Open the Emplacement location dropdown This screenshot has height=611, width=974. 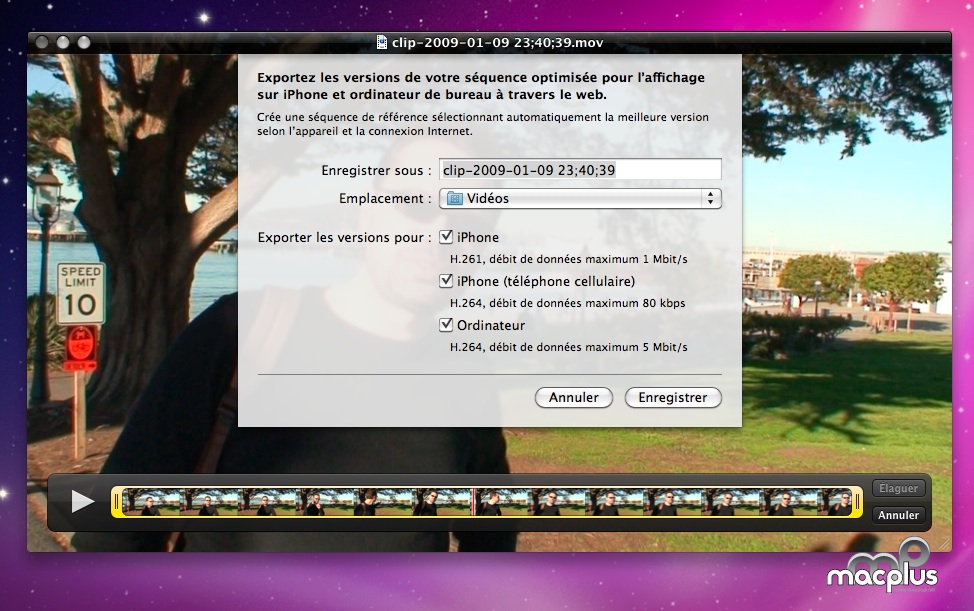click(x=580, y=199)
